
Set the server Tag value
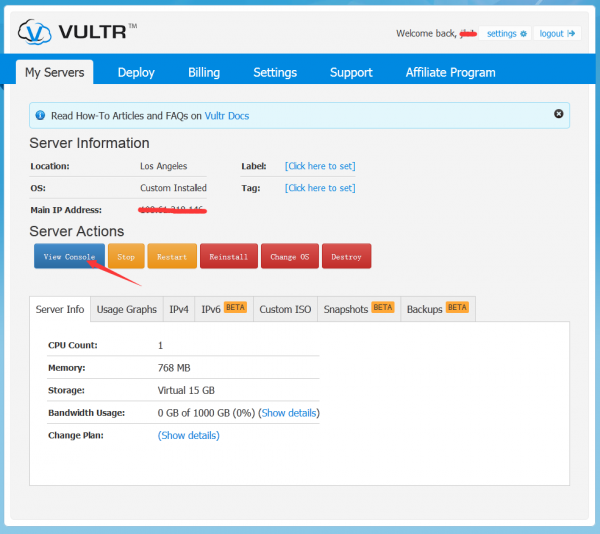320,188
